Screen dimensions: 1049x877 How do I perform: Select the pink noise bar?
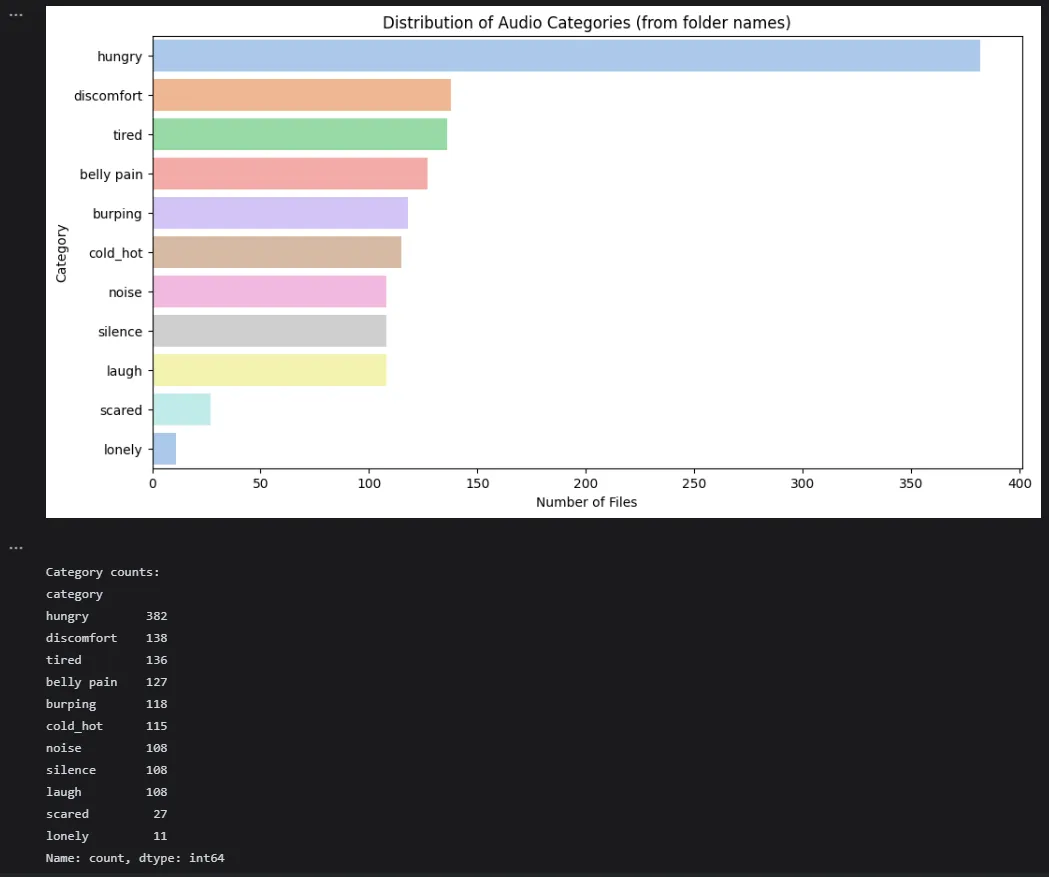[x=270, y=292]
